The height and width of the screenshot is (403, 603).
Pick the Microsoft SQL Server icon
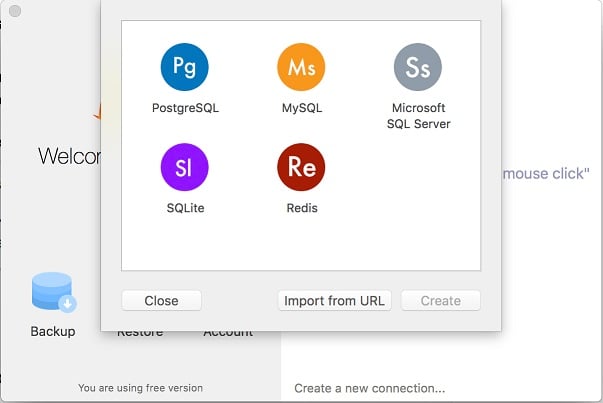click(x=418, y=67)
